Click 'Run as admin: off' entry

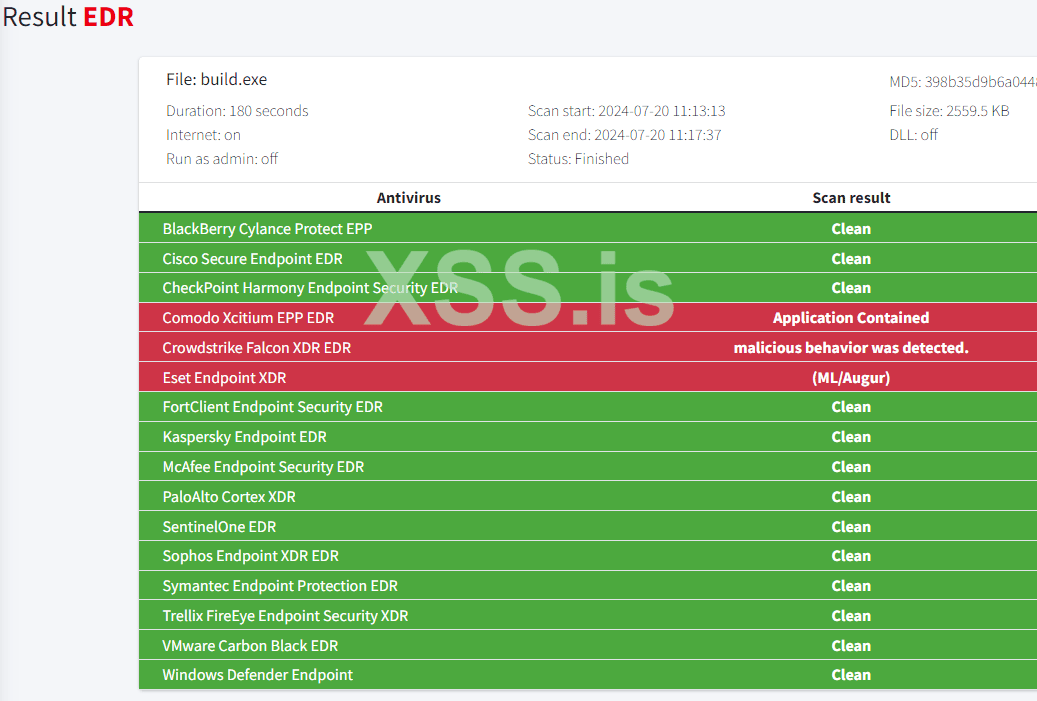[x=222, y=159]
